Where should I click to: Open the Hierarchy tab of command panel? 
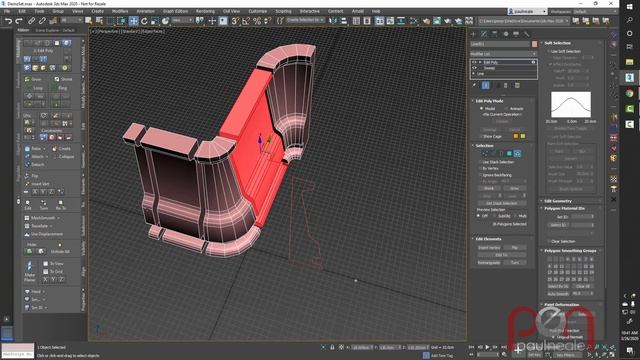click(x=495, y=34)
